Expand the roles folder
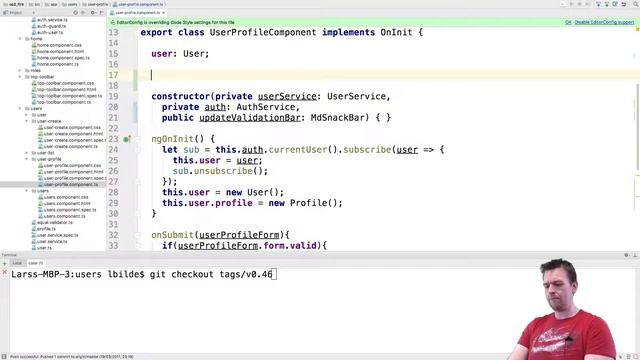This screenshot has height=360, width=640. coord(20,71)
